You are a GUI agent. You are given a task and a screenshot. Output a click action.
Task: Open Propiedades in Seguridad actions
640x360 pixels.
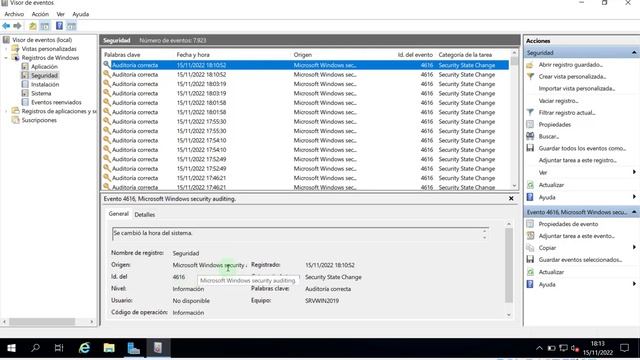554,124
